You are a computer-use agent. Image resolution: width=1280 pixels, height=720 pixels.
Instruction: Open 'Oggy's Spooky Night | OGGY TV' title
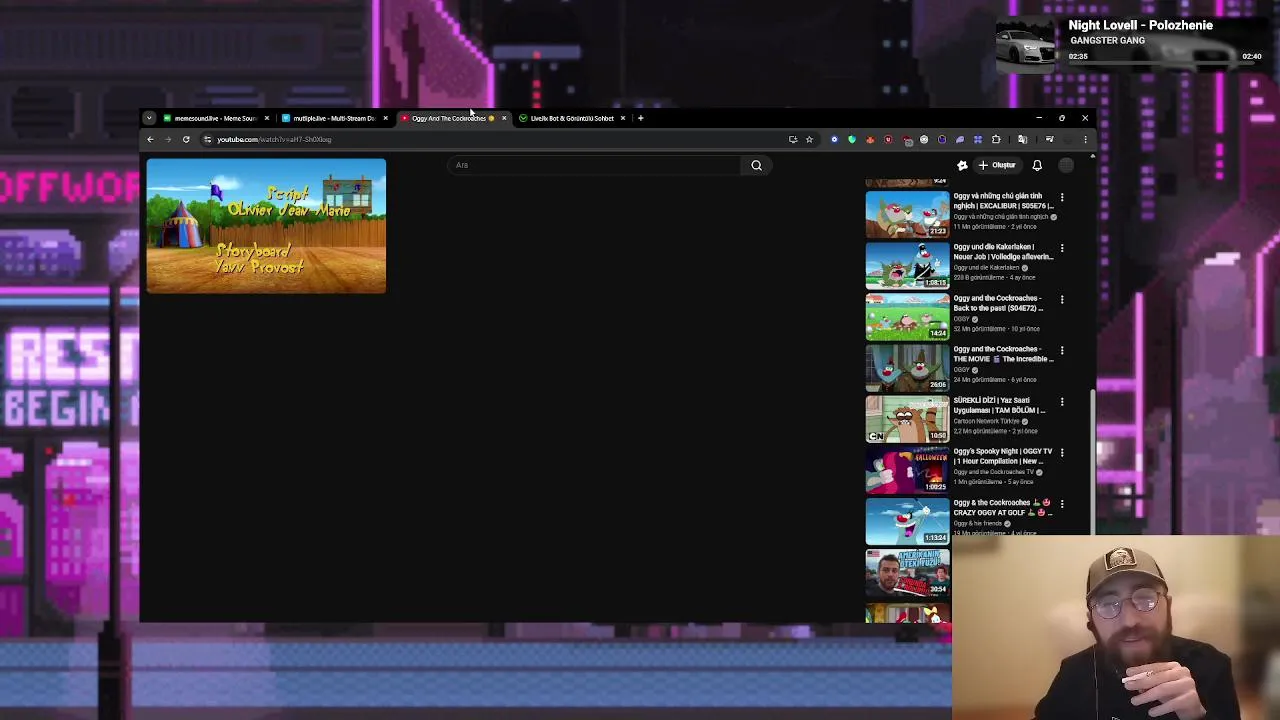[x=1003, y=456]
